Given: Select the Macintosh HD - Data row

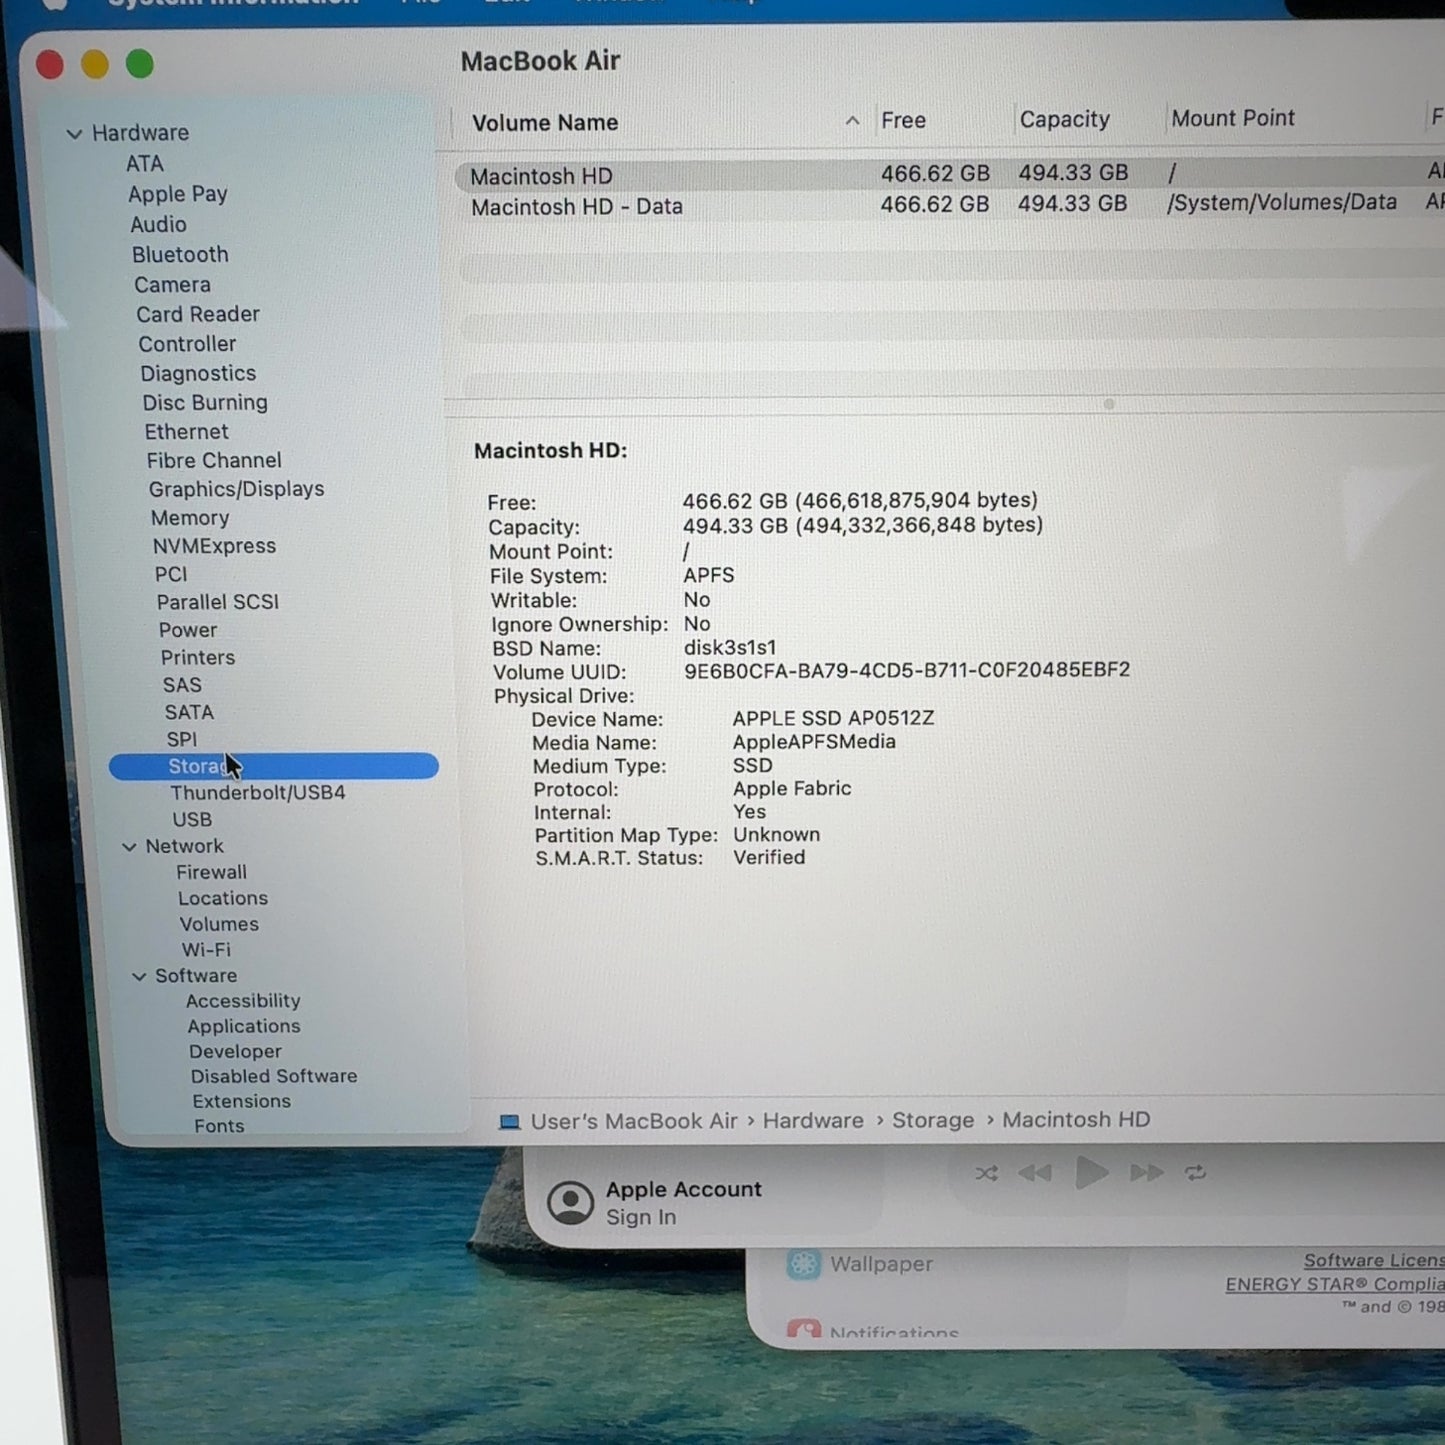Looking at the screenshot, I should (x=950, y=206).
